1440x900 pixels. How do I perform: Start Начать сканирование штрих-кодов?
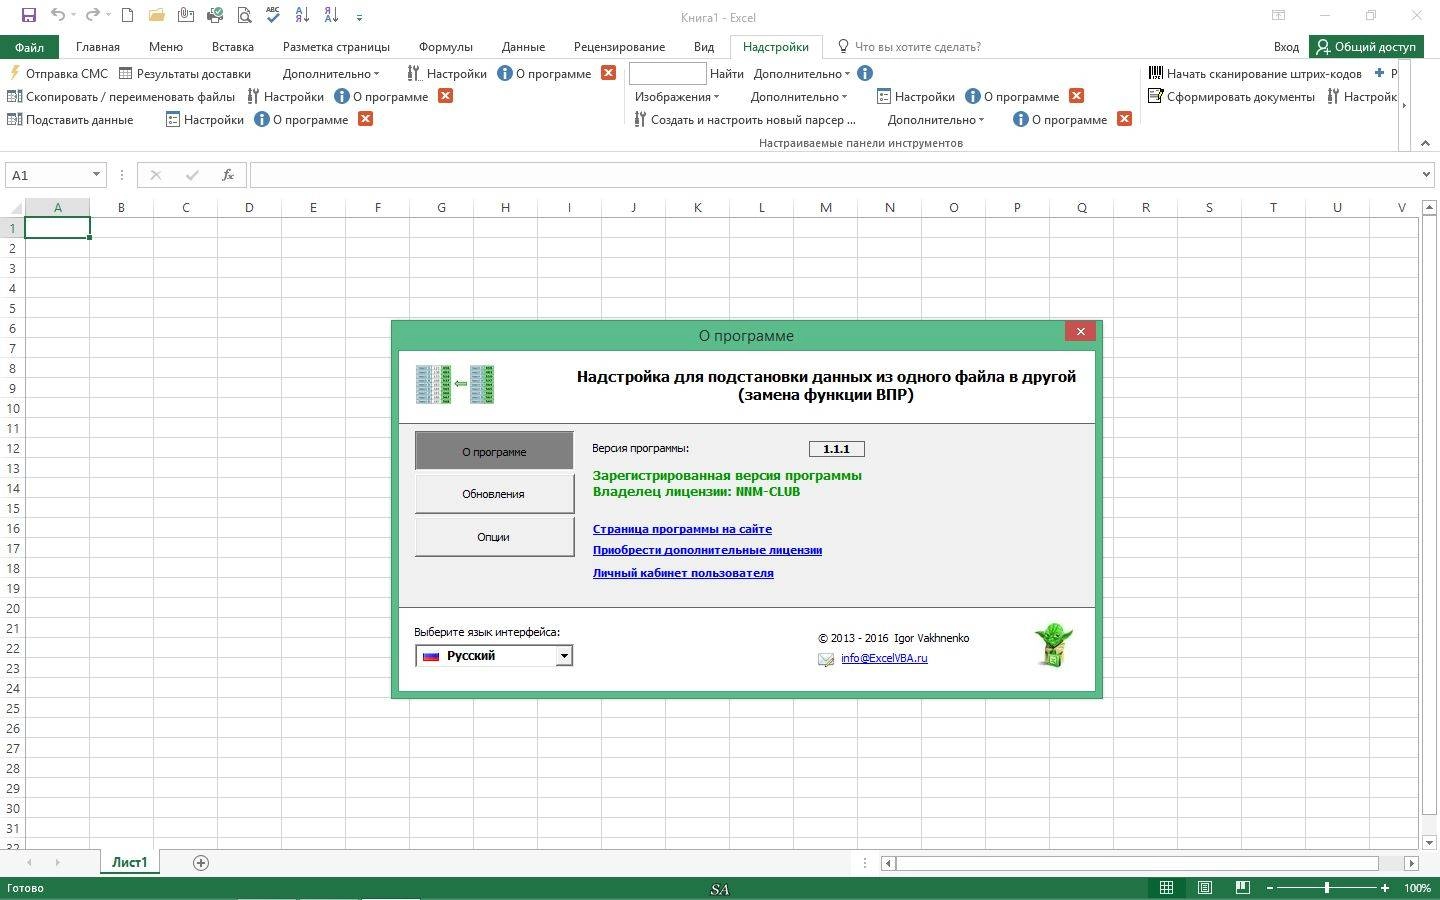1255,73
